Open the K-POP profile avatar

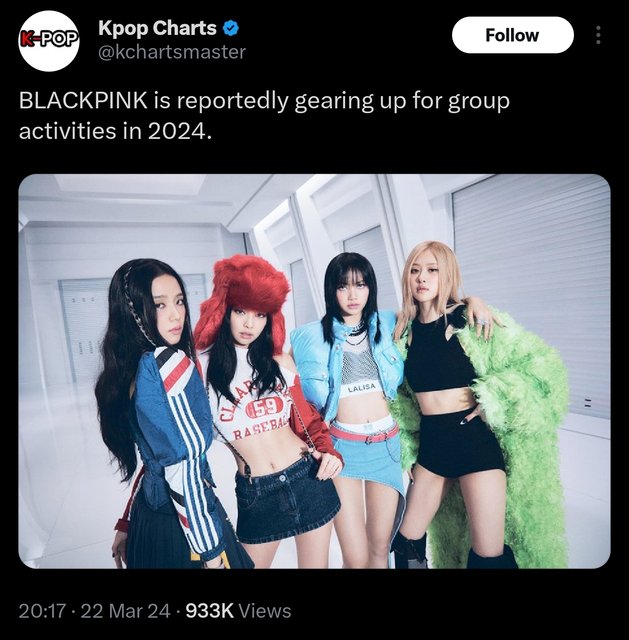coord(49,40)
